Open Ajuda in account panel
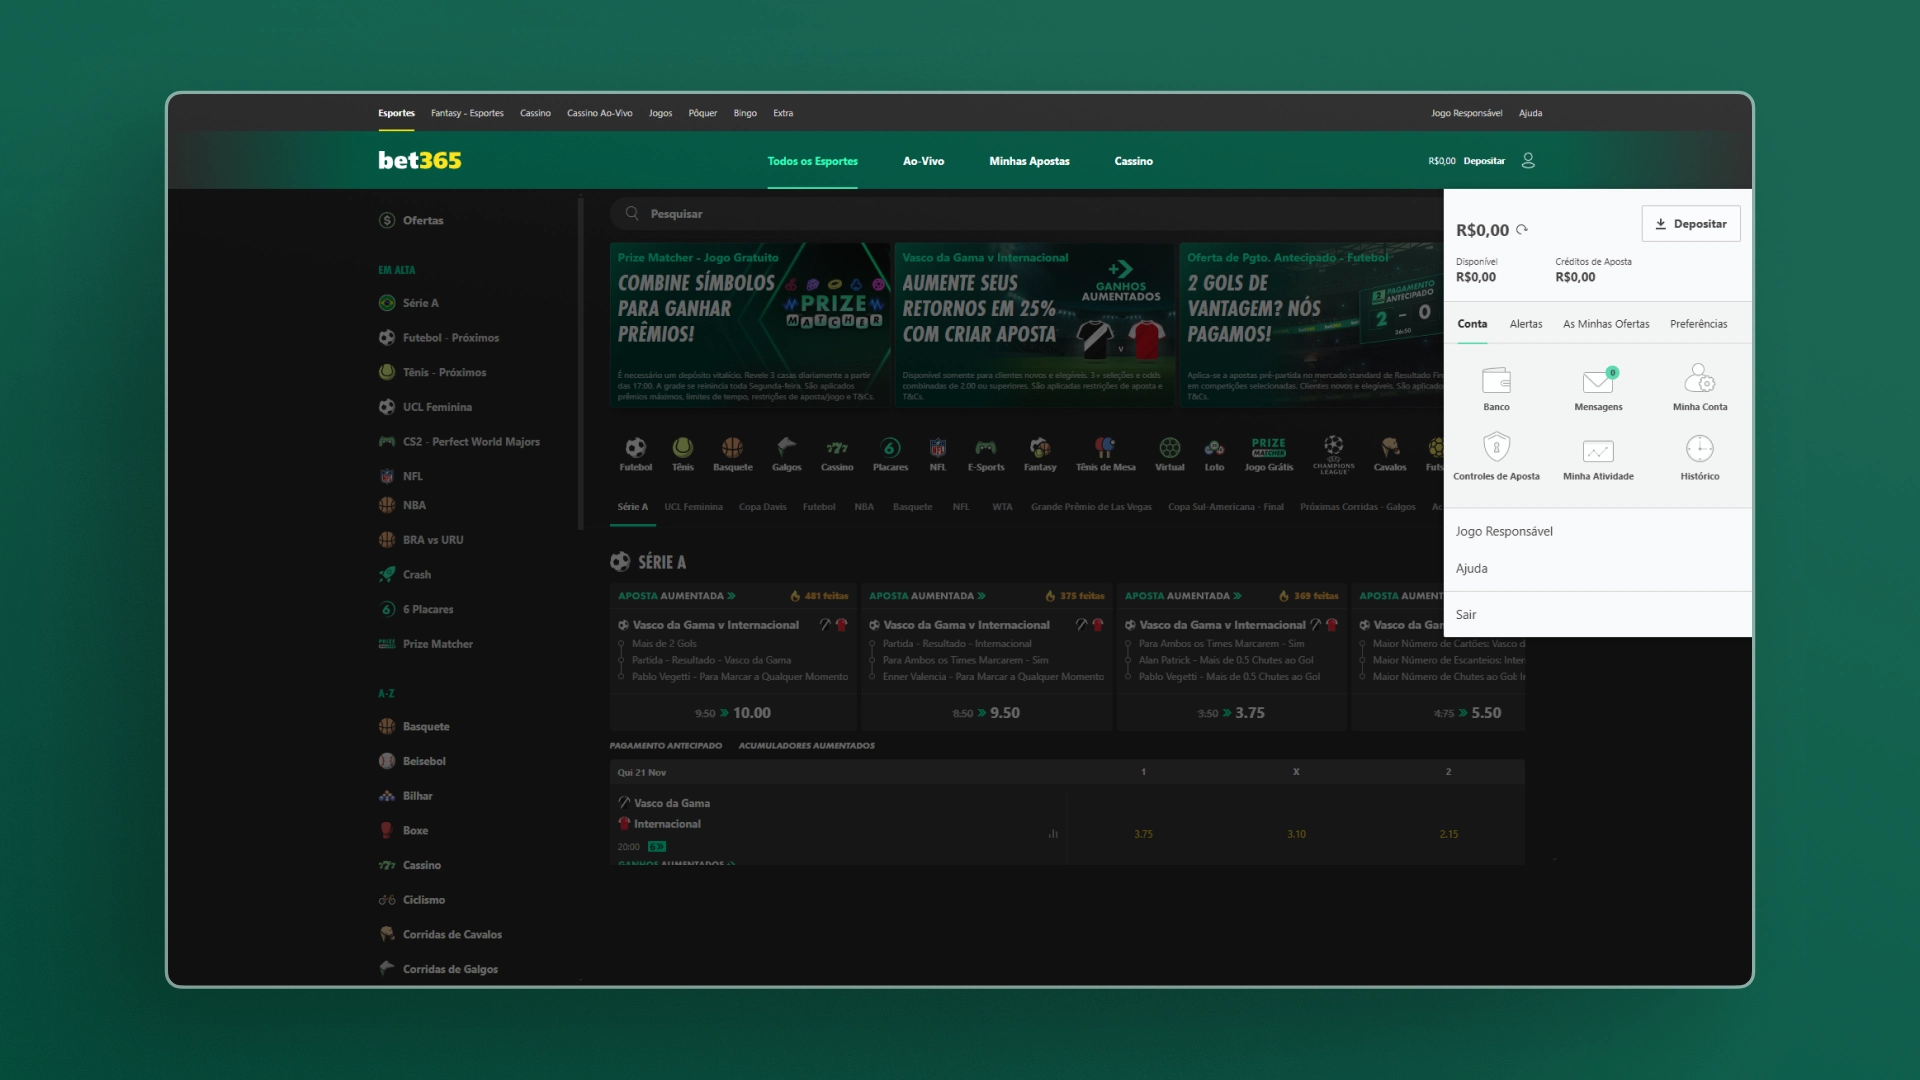The width and height of the screenshot is (1920, 1080). pos(1472,569)
